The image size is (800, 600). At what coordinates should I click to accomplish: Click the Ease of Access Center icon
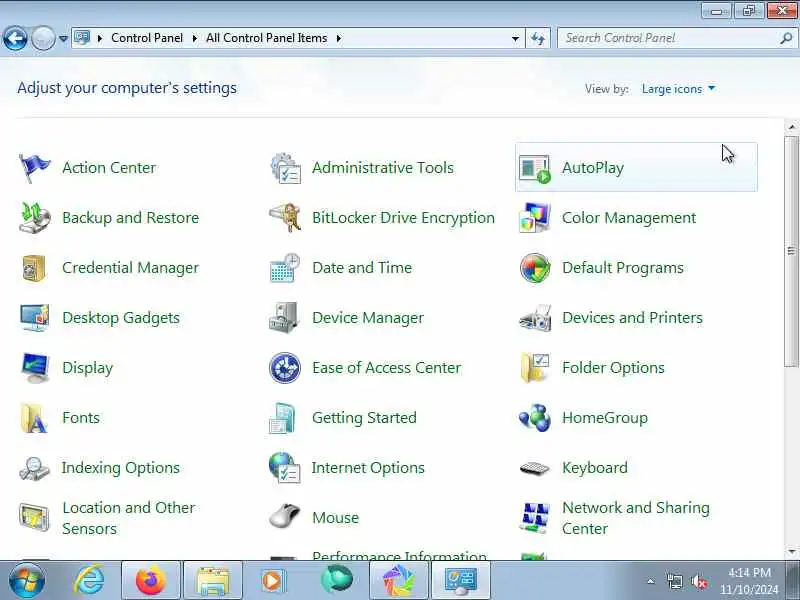click(x=285, y=368)
